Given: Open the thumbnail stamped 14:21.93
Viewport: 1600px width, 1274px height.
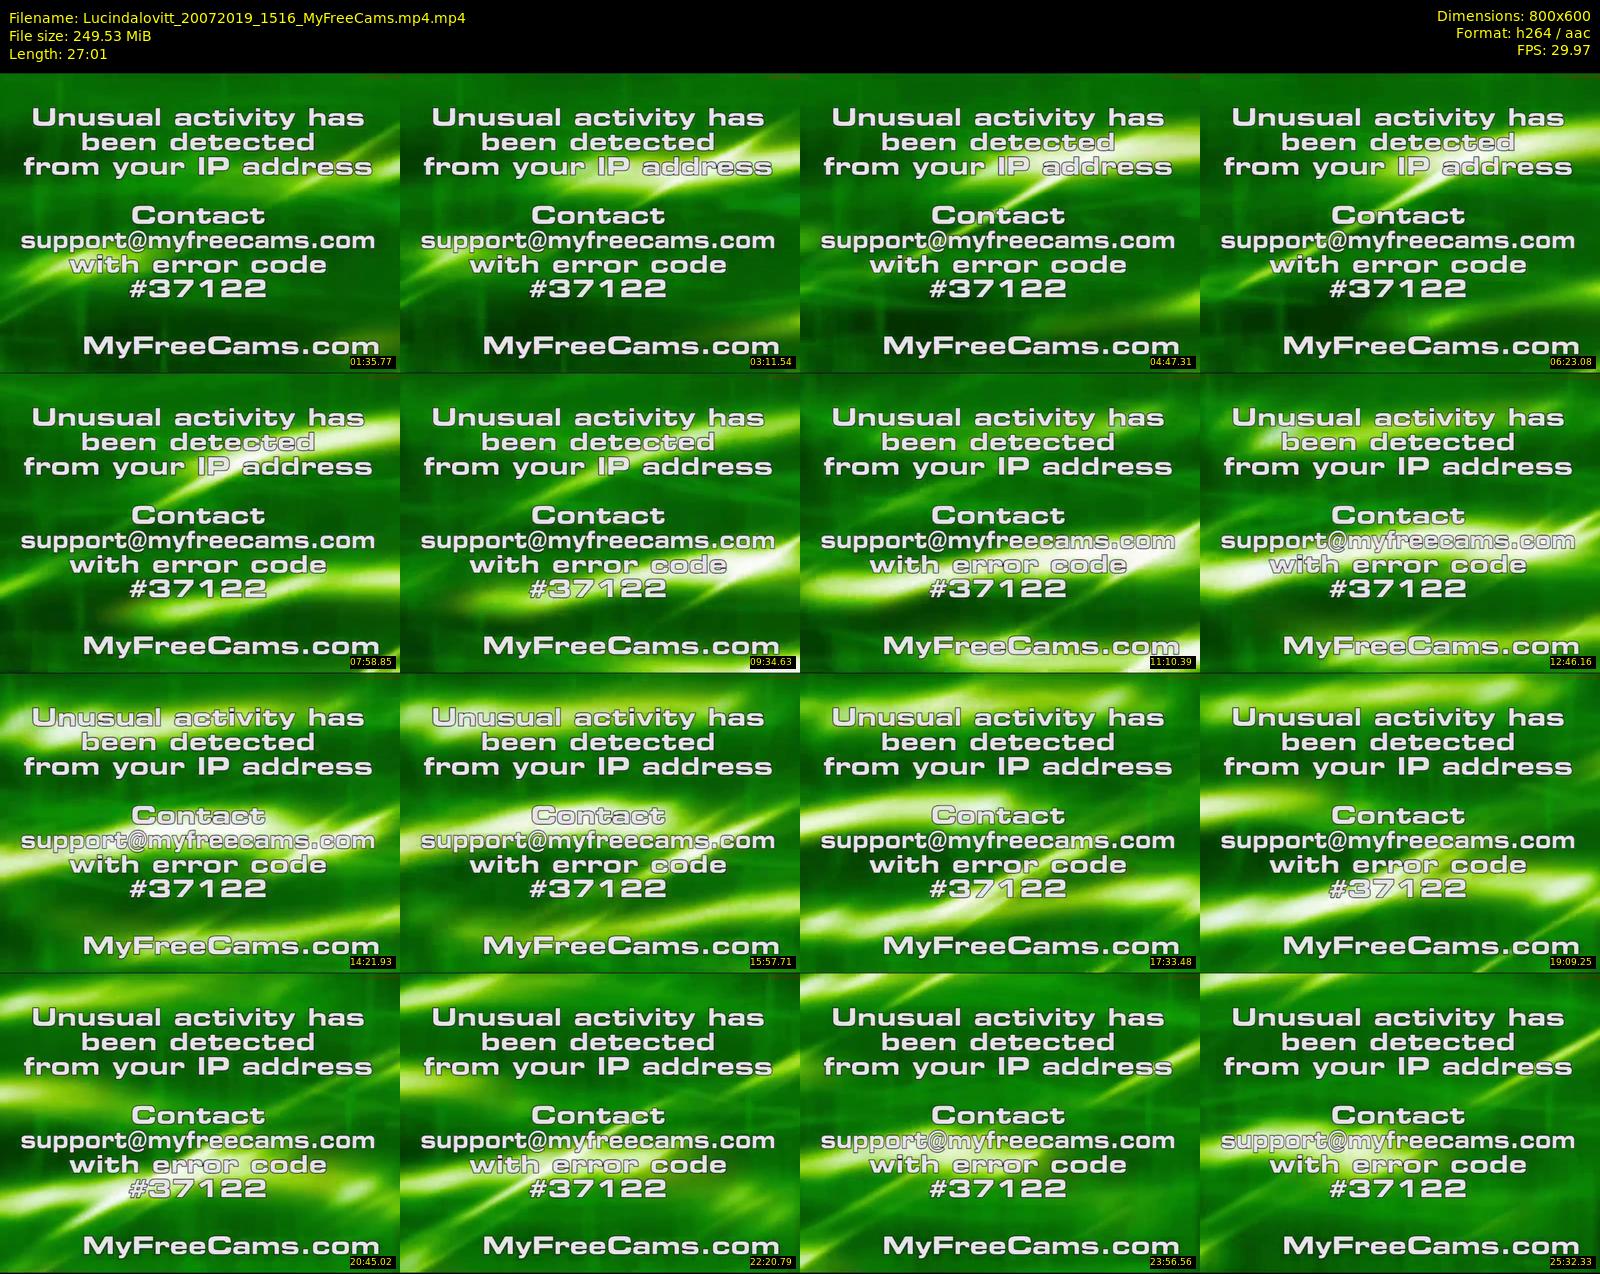Looking at the screenshot, I should click(x=200, y=823).
